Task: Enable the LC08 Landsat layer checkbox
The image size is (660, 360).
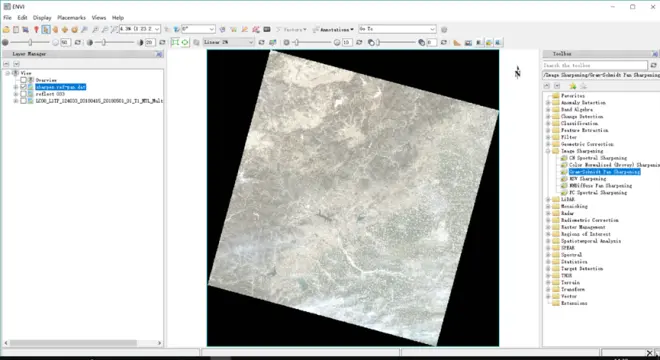Action: 24,101
